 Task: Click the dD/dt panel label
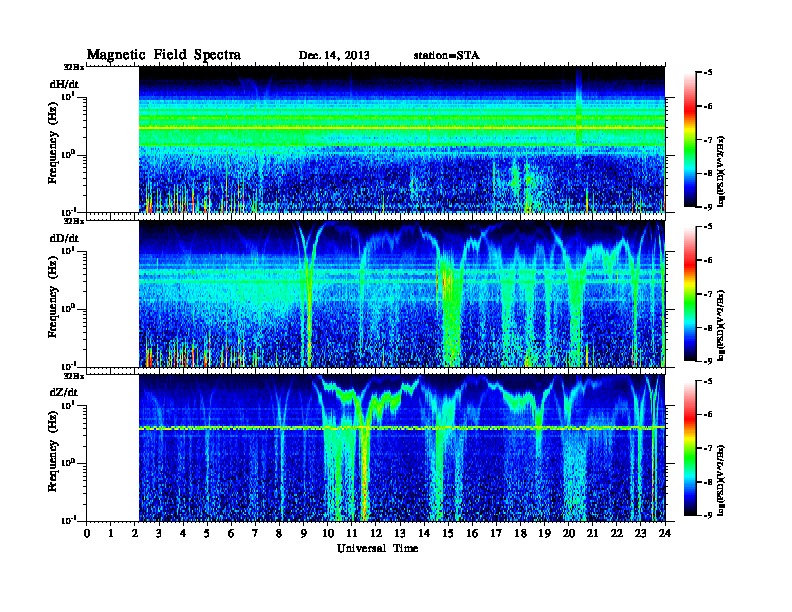[x=64, y=238]
